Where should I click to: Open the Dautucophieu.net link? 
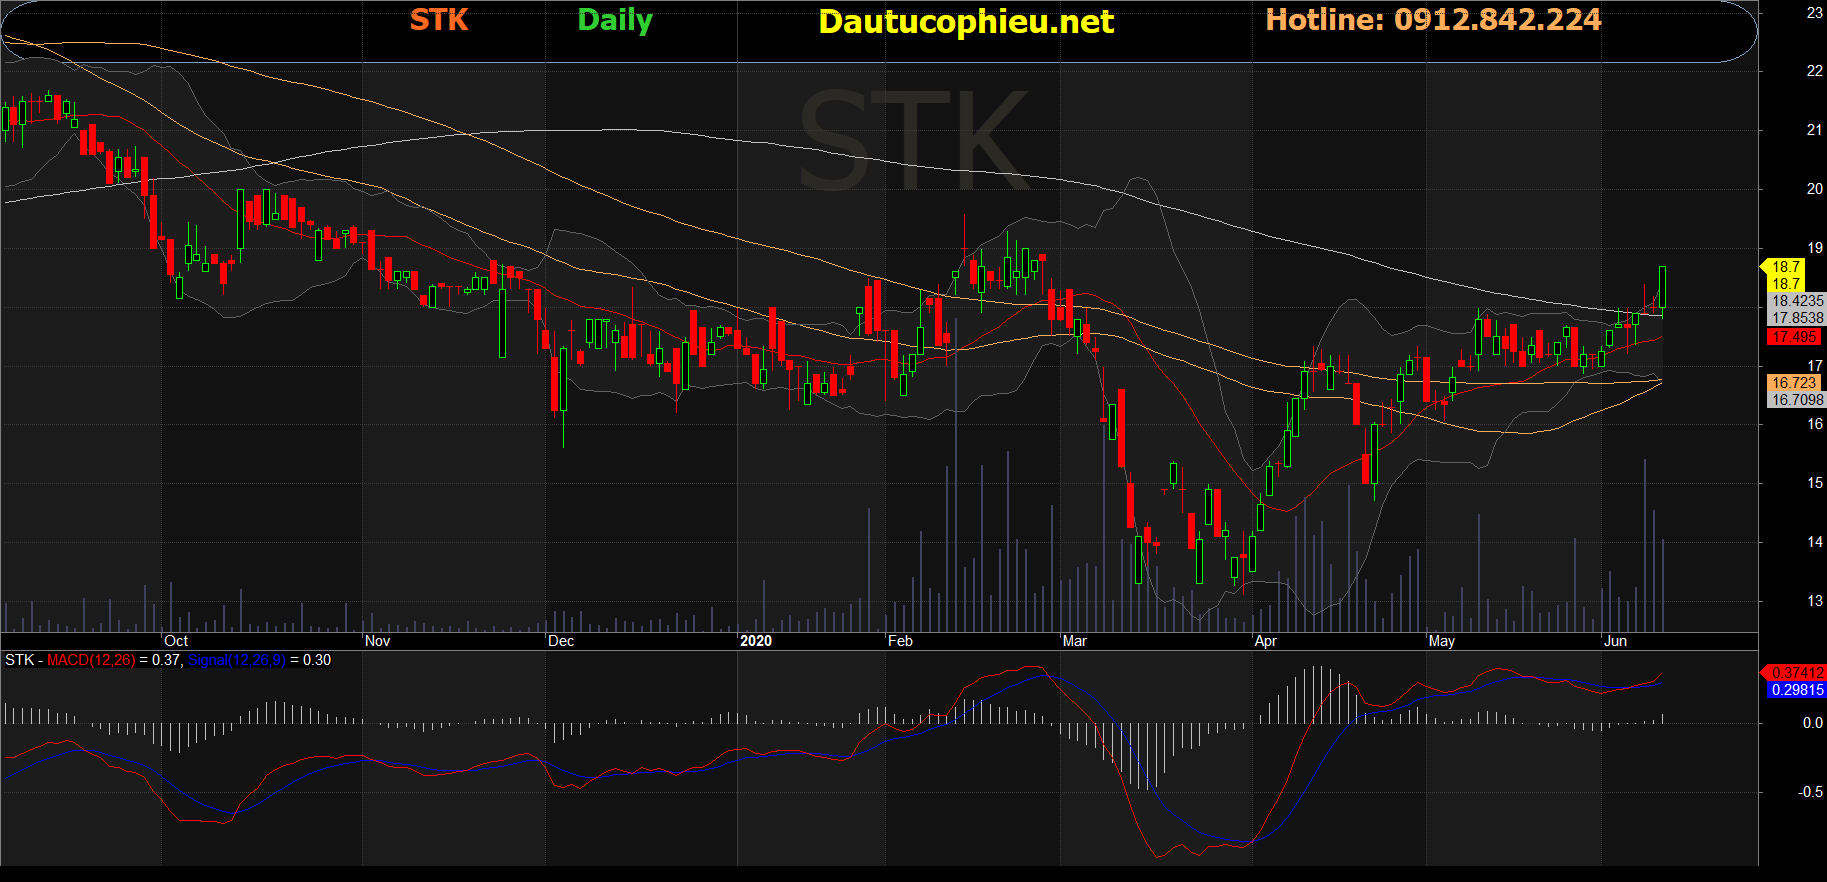coord(965,22)
